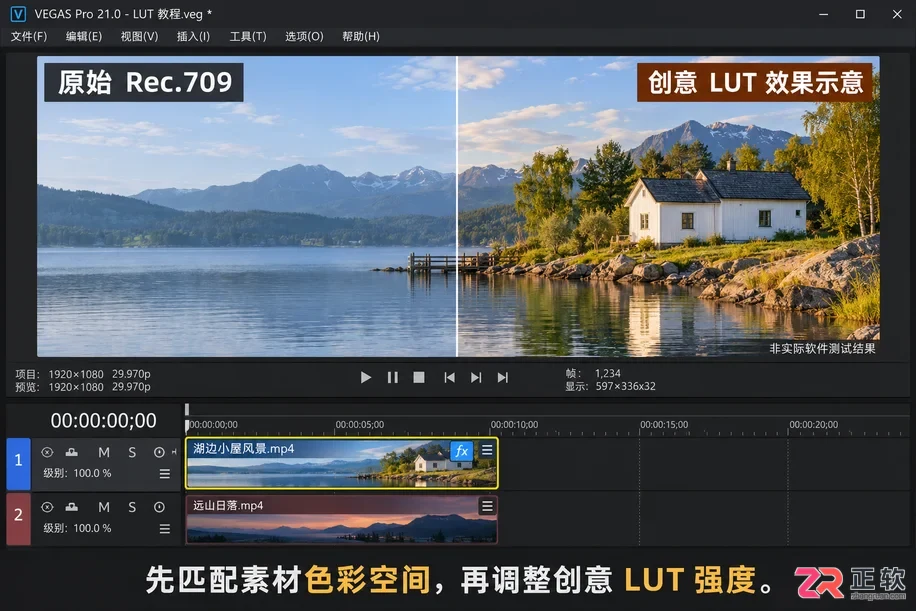916x611 pixels.
Task: Click the 预览: 1920×1080 29.970p info text
Action: (x=82, y=387)
